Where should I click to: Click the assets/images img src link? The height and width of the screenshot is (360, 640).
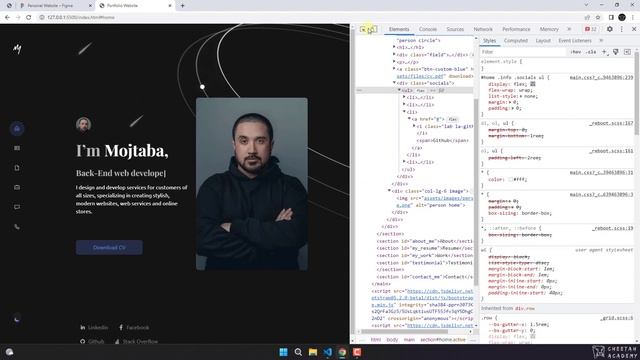tap(448, 198)
